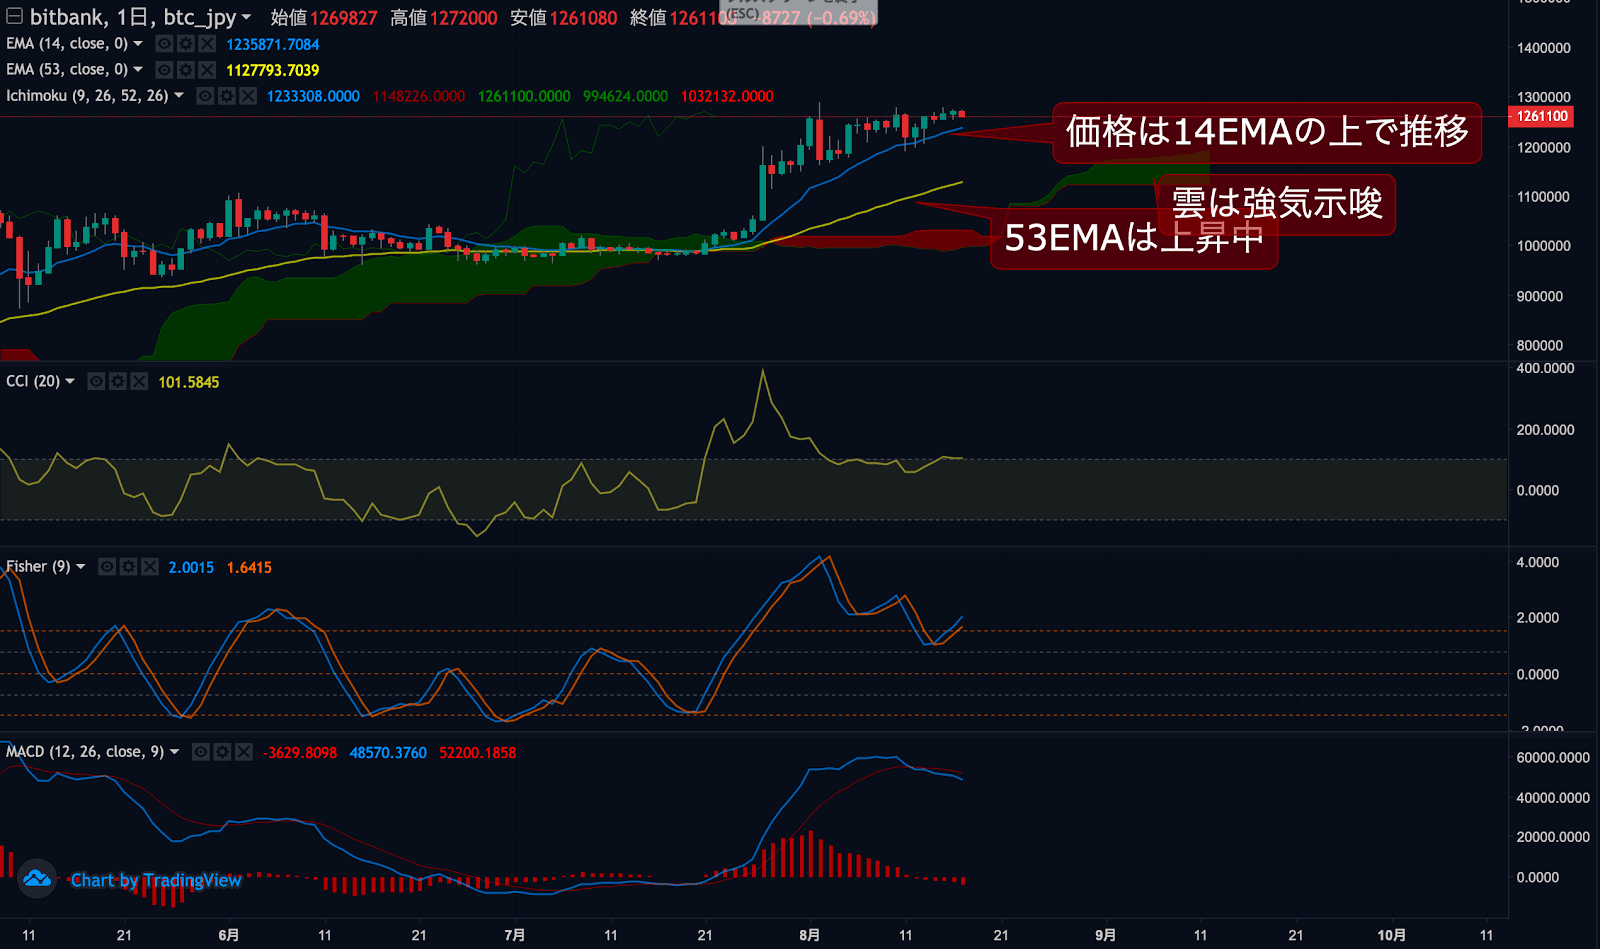Open settings gear for EMA 14 indicator
Screen dimensions: 1600x949
185,44
